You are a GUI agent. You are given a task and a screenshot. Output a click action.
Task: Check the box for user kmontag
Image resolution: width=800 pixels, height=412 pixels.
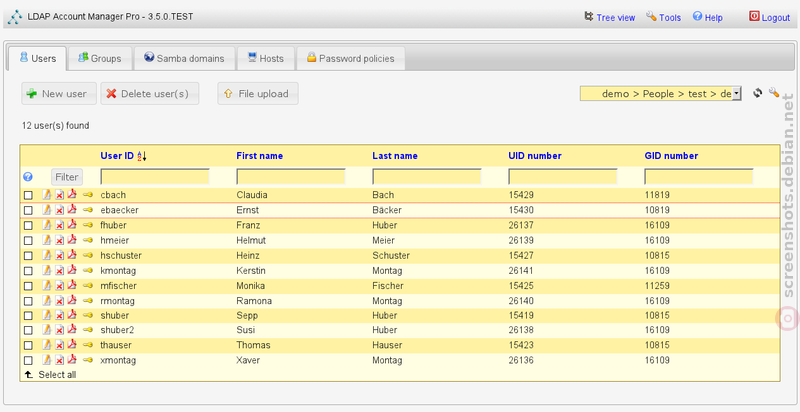28,270
